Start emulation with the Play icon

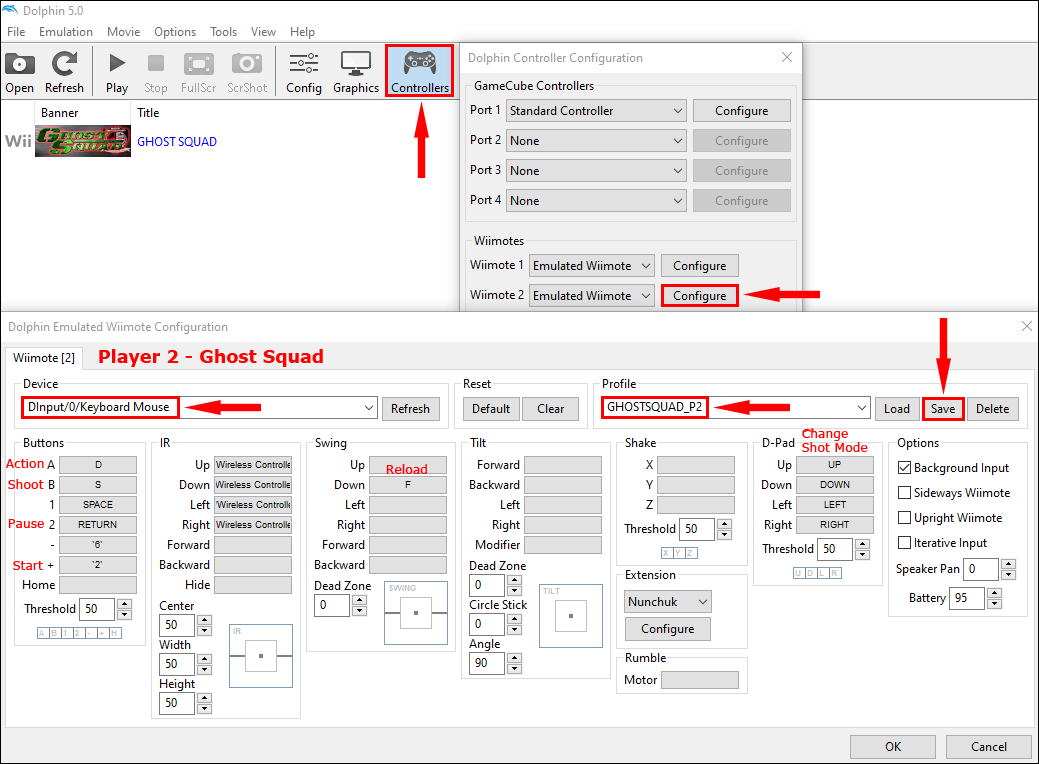(117, 72)
